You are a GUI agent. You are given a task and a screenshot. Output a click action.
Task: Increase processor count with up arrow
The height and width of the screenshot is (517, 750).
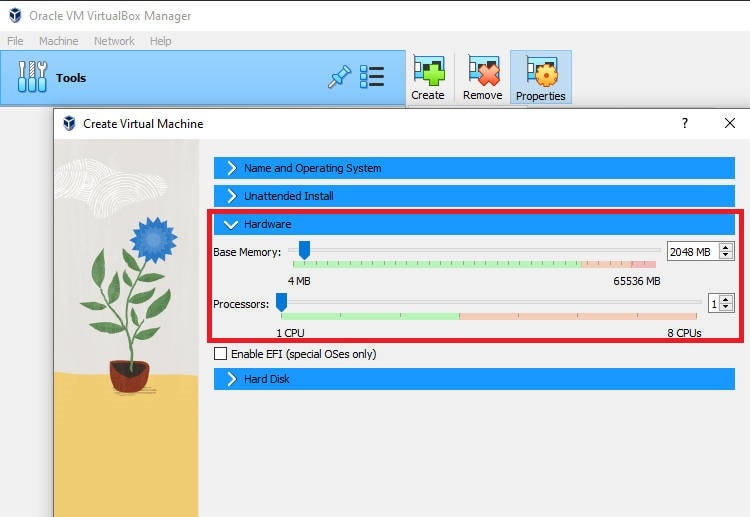pos(726,299)
